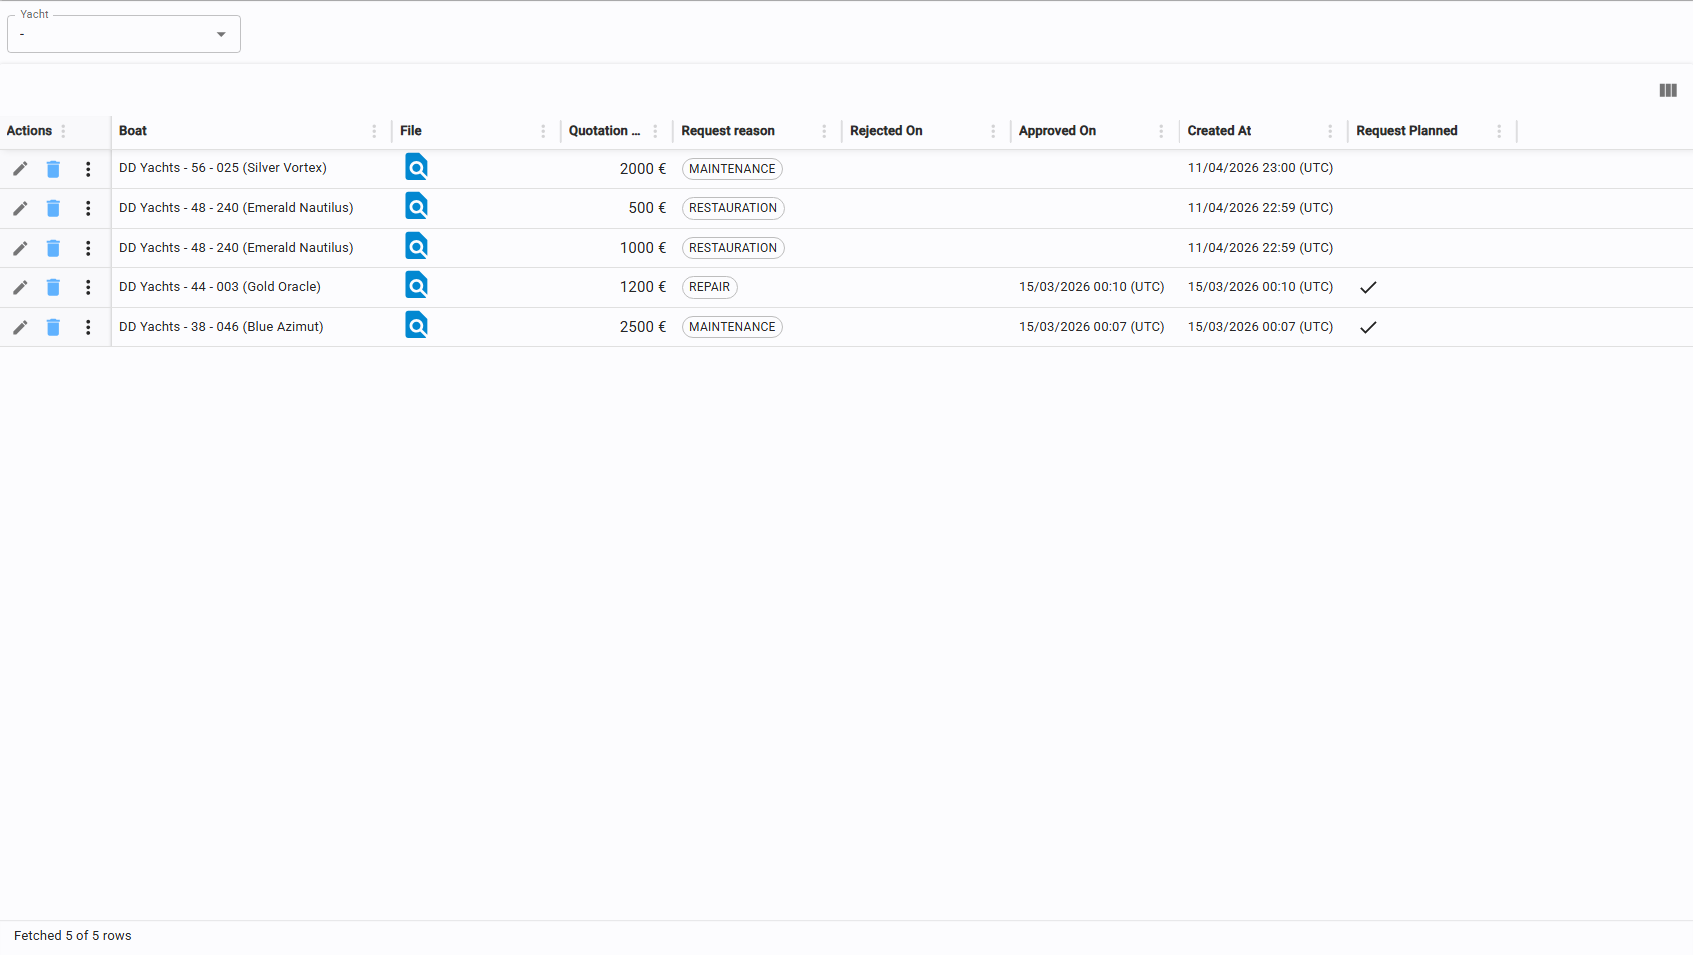
Task: Open more actions for Blue Azimut row
Action: [x=88, y=327]
